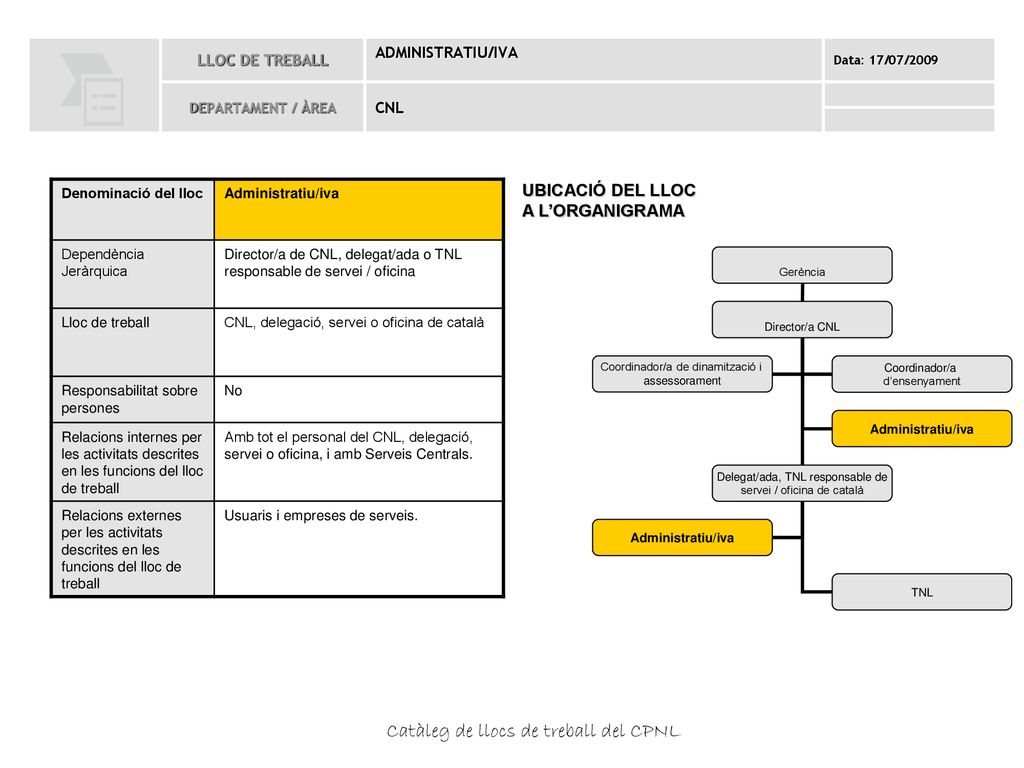The width and height of the screenshot is (1024, 768).
Task: Select the 'UBICACIÓ DEL LLOC A L'ORGANIGRAMA' heading
Action: pos(609,200)
